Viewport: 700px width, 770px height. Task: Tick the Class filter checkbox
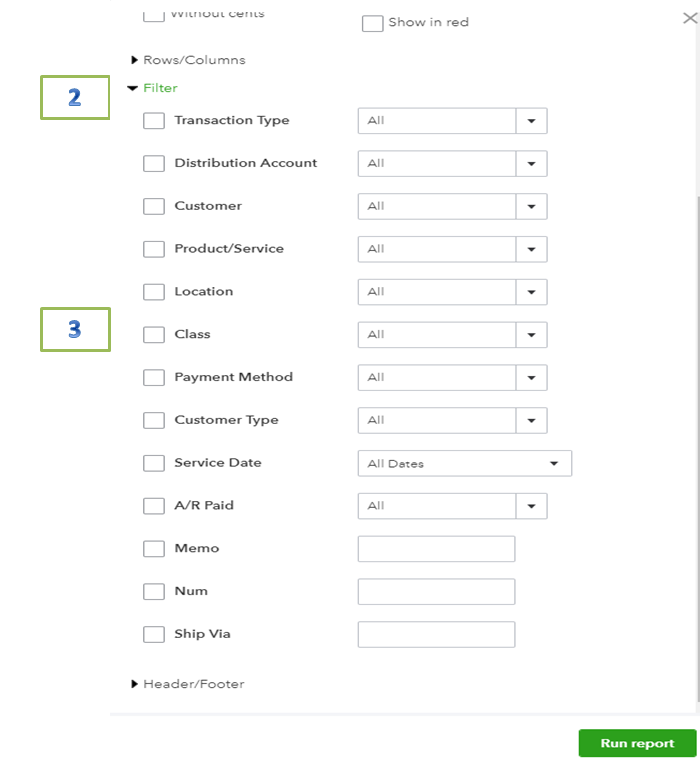[154, 335]
